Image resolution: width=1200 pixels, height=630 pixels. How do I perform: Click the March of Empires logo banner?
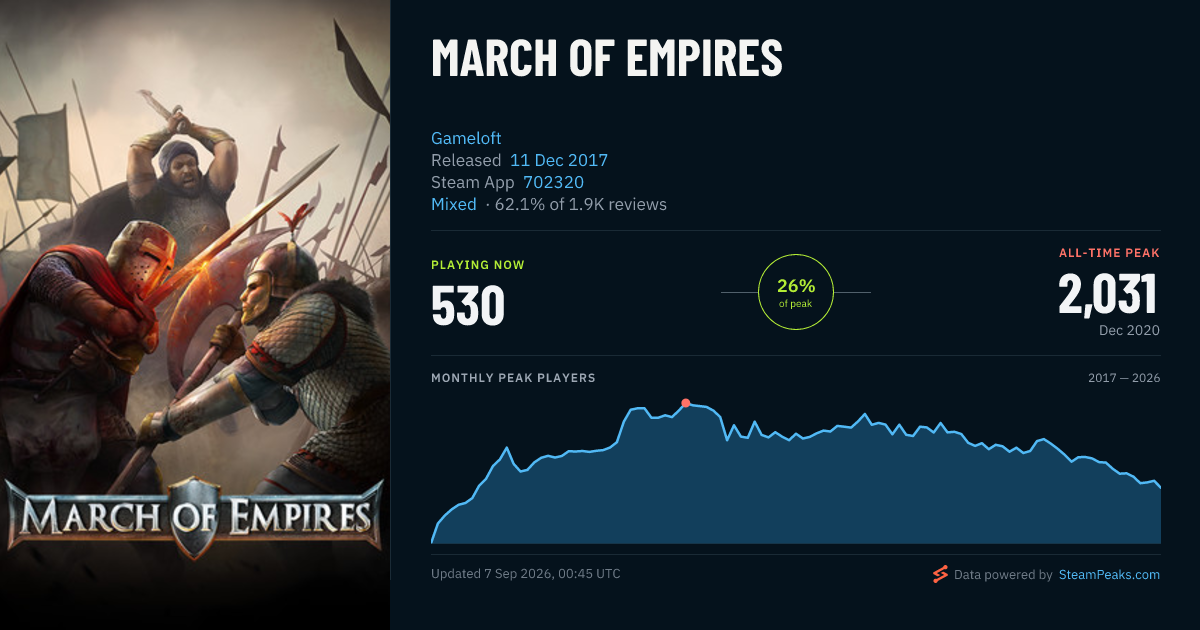pos(193,518)
